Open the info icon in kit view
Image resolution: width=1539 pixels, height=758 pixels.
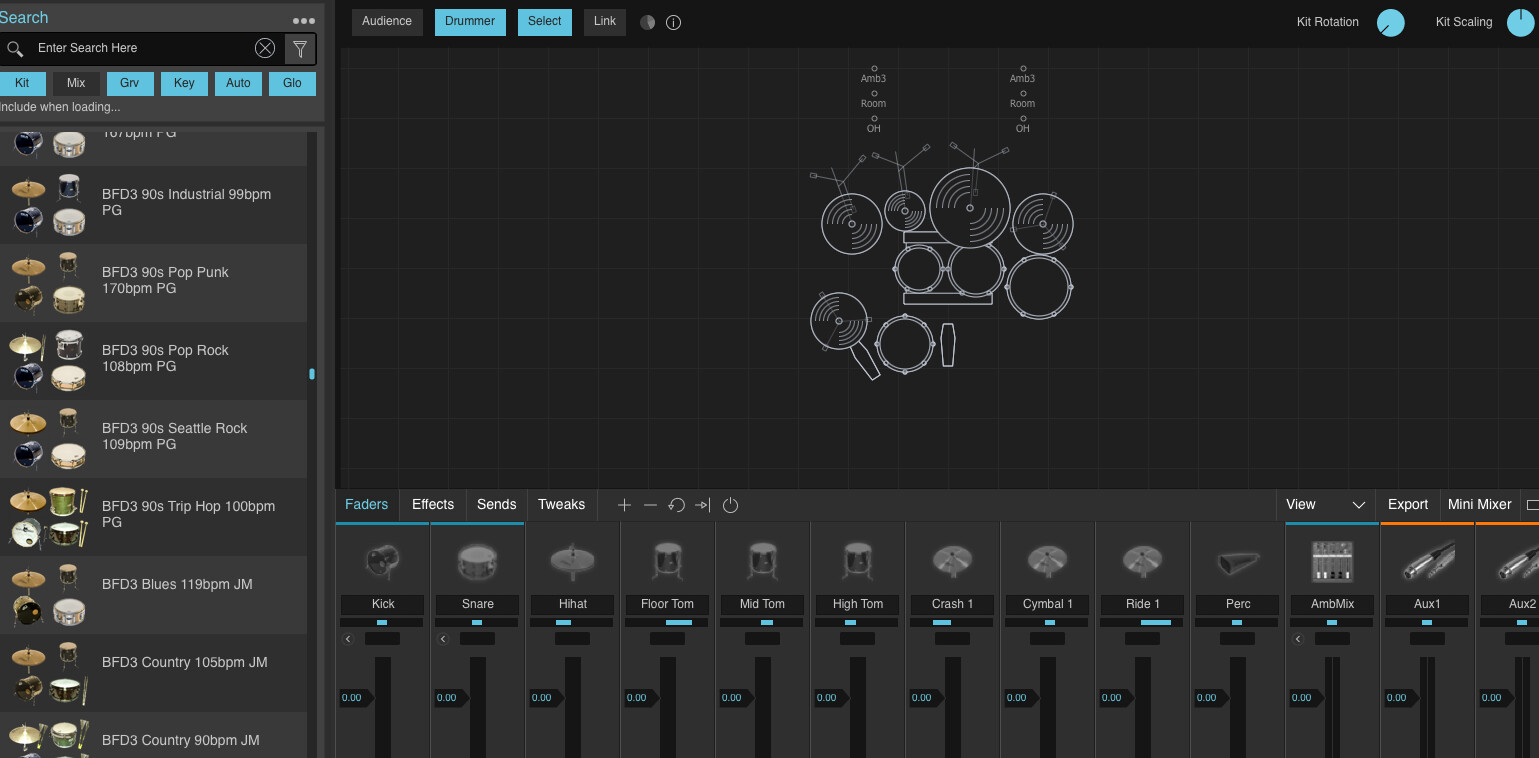674,22
